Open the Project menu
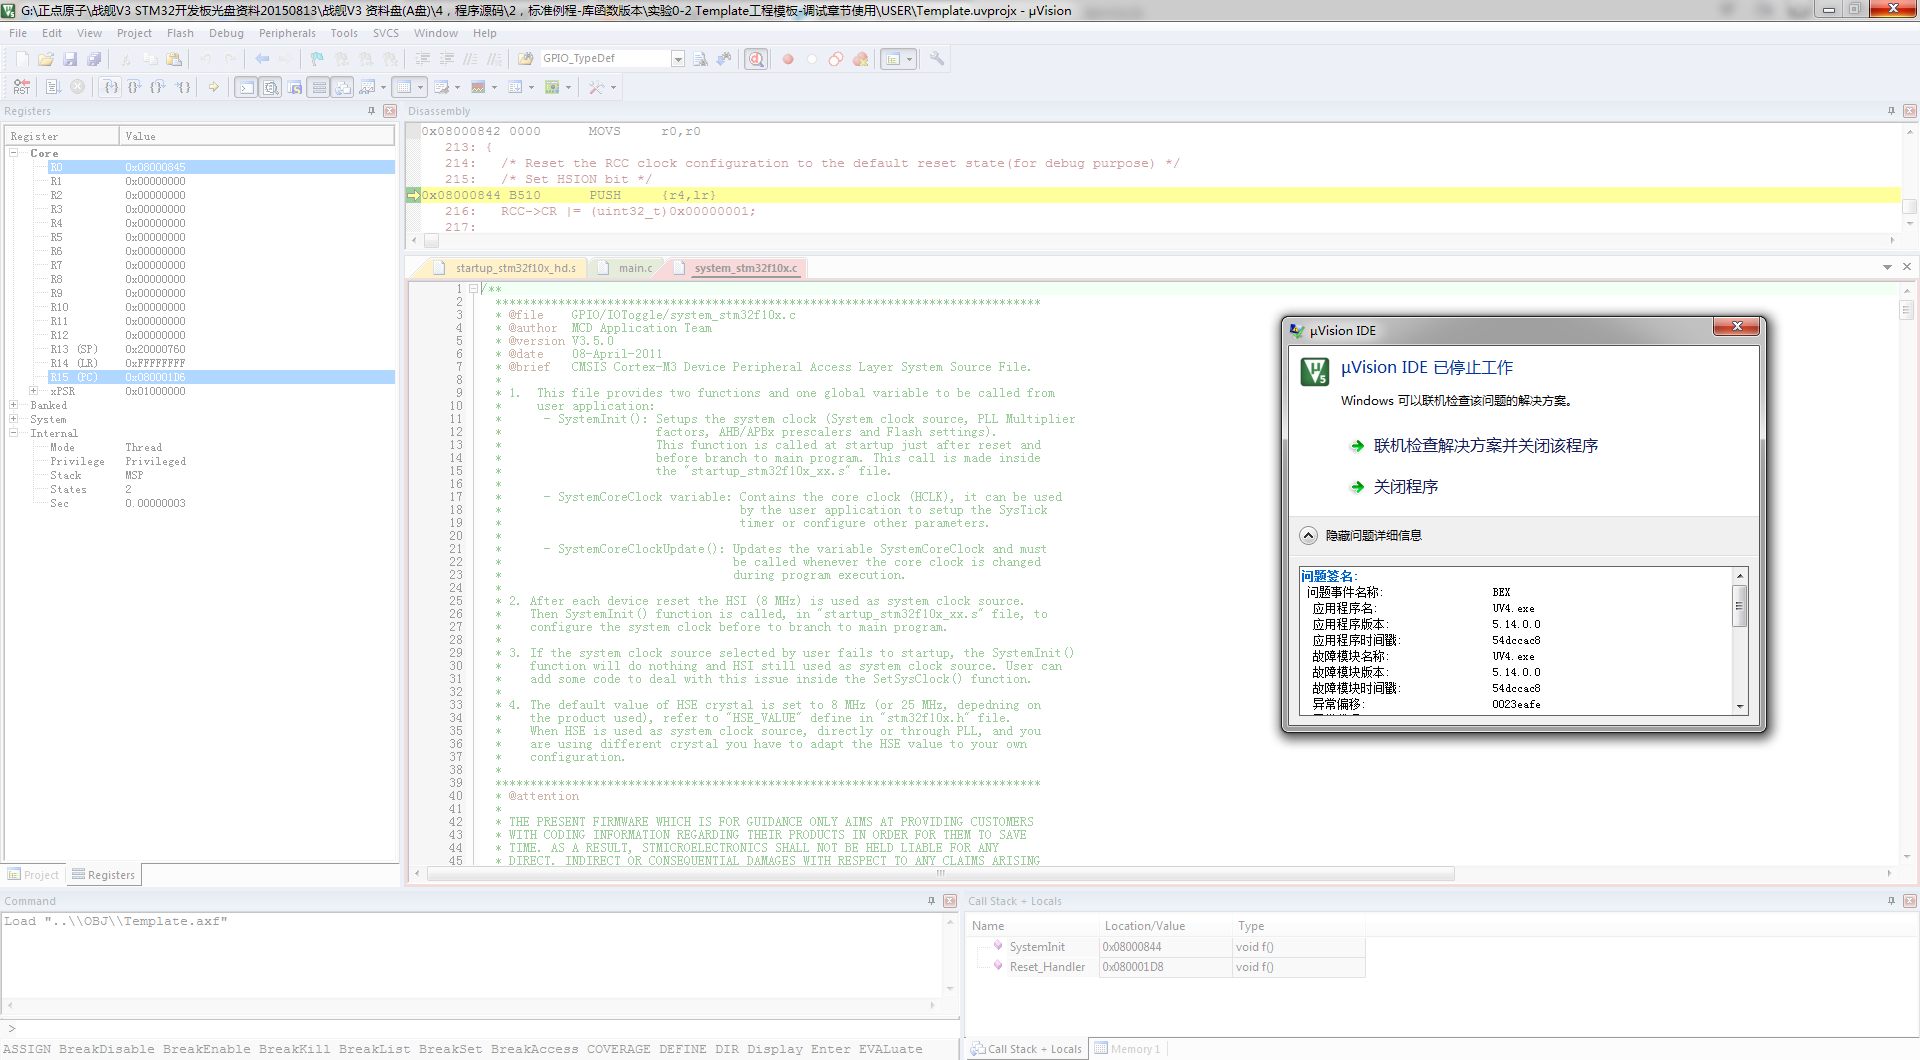This screenshot has height=1060, width=1920. click(134, 33)
